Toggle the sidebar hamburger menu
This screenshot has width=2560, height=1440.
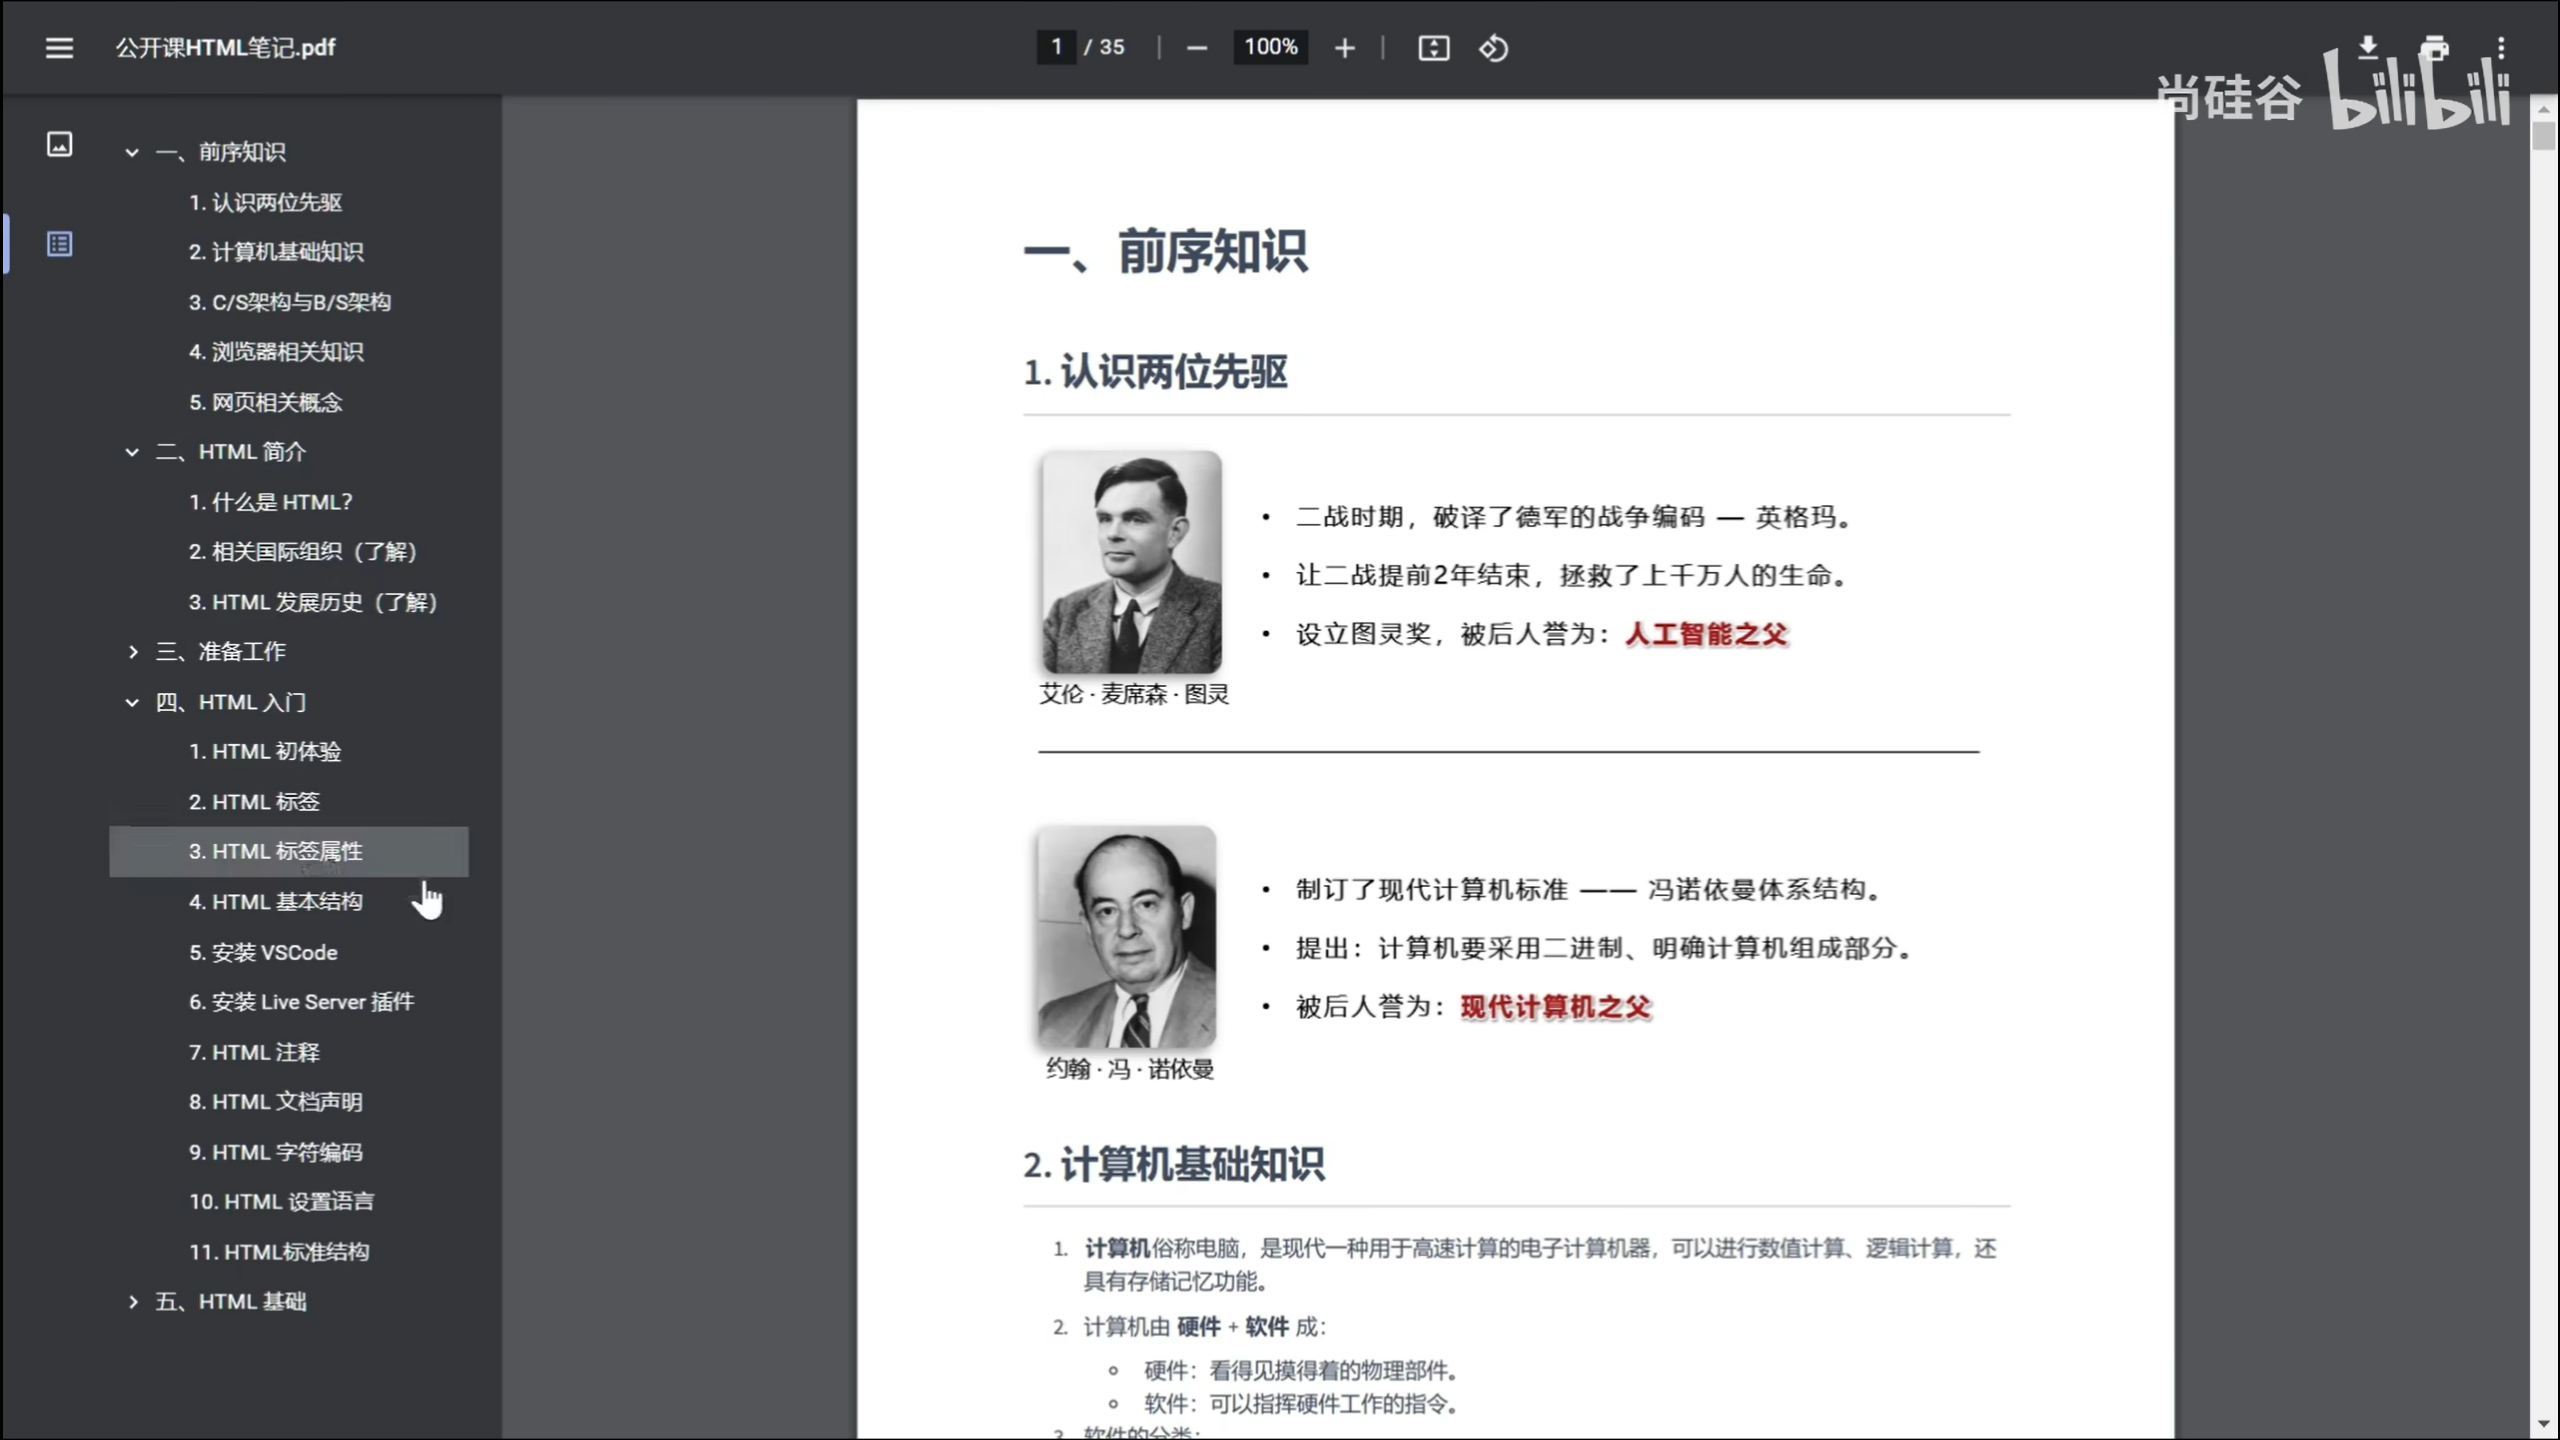click(59, 47)
